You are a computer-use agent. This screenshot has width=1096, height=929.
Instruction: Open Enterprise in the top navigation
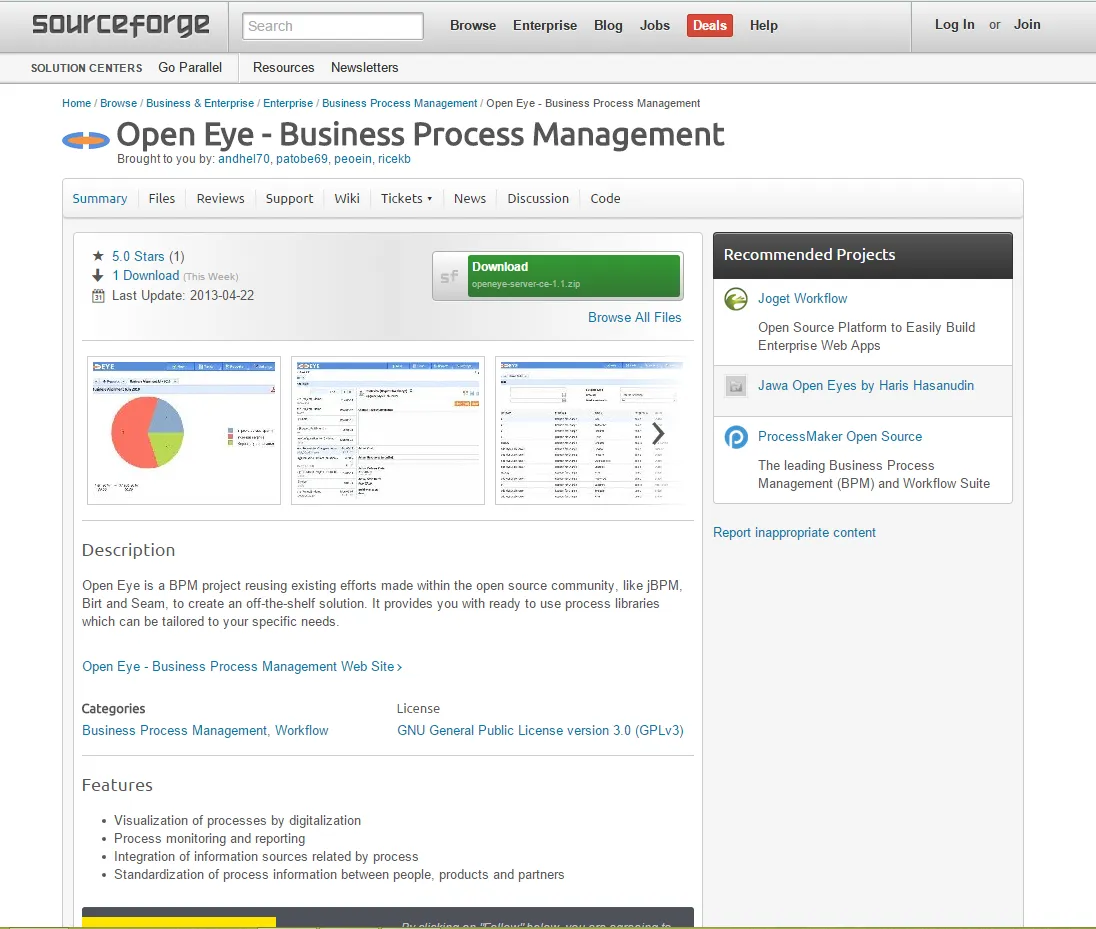[x=545, y=25]
